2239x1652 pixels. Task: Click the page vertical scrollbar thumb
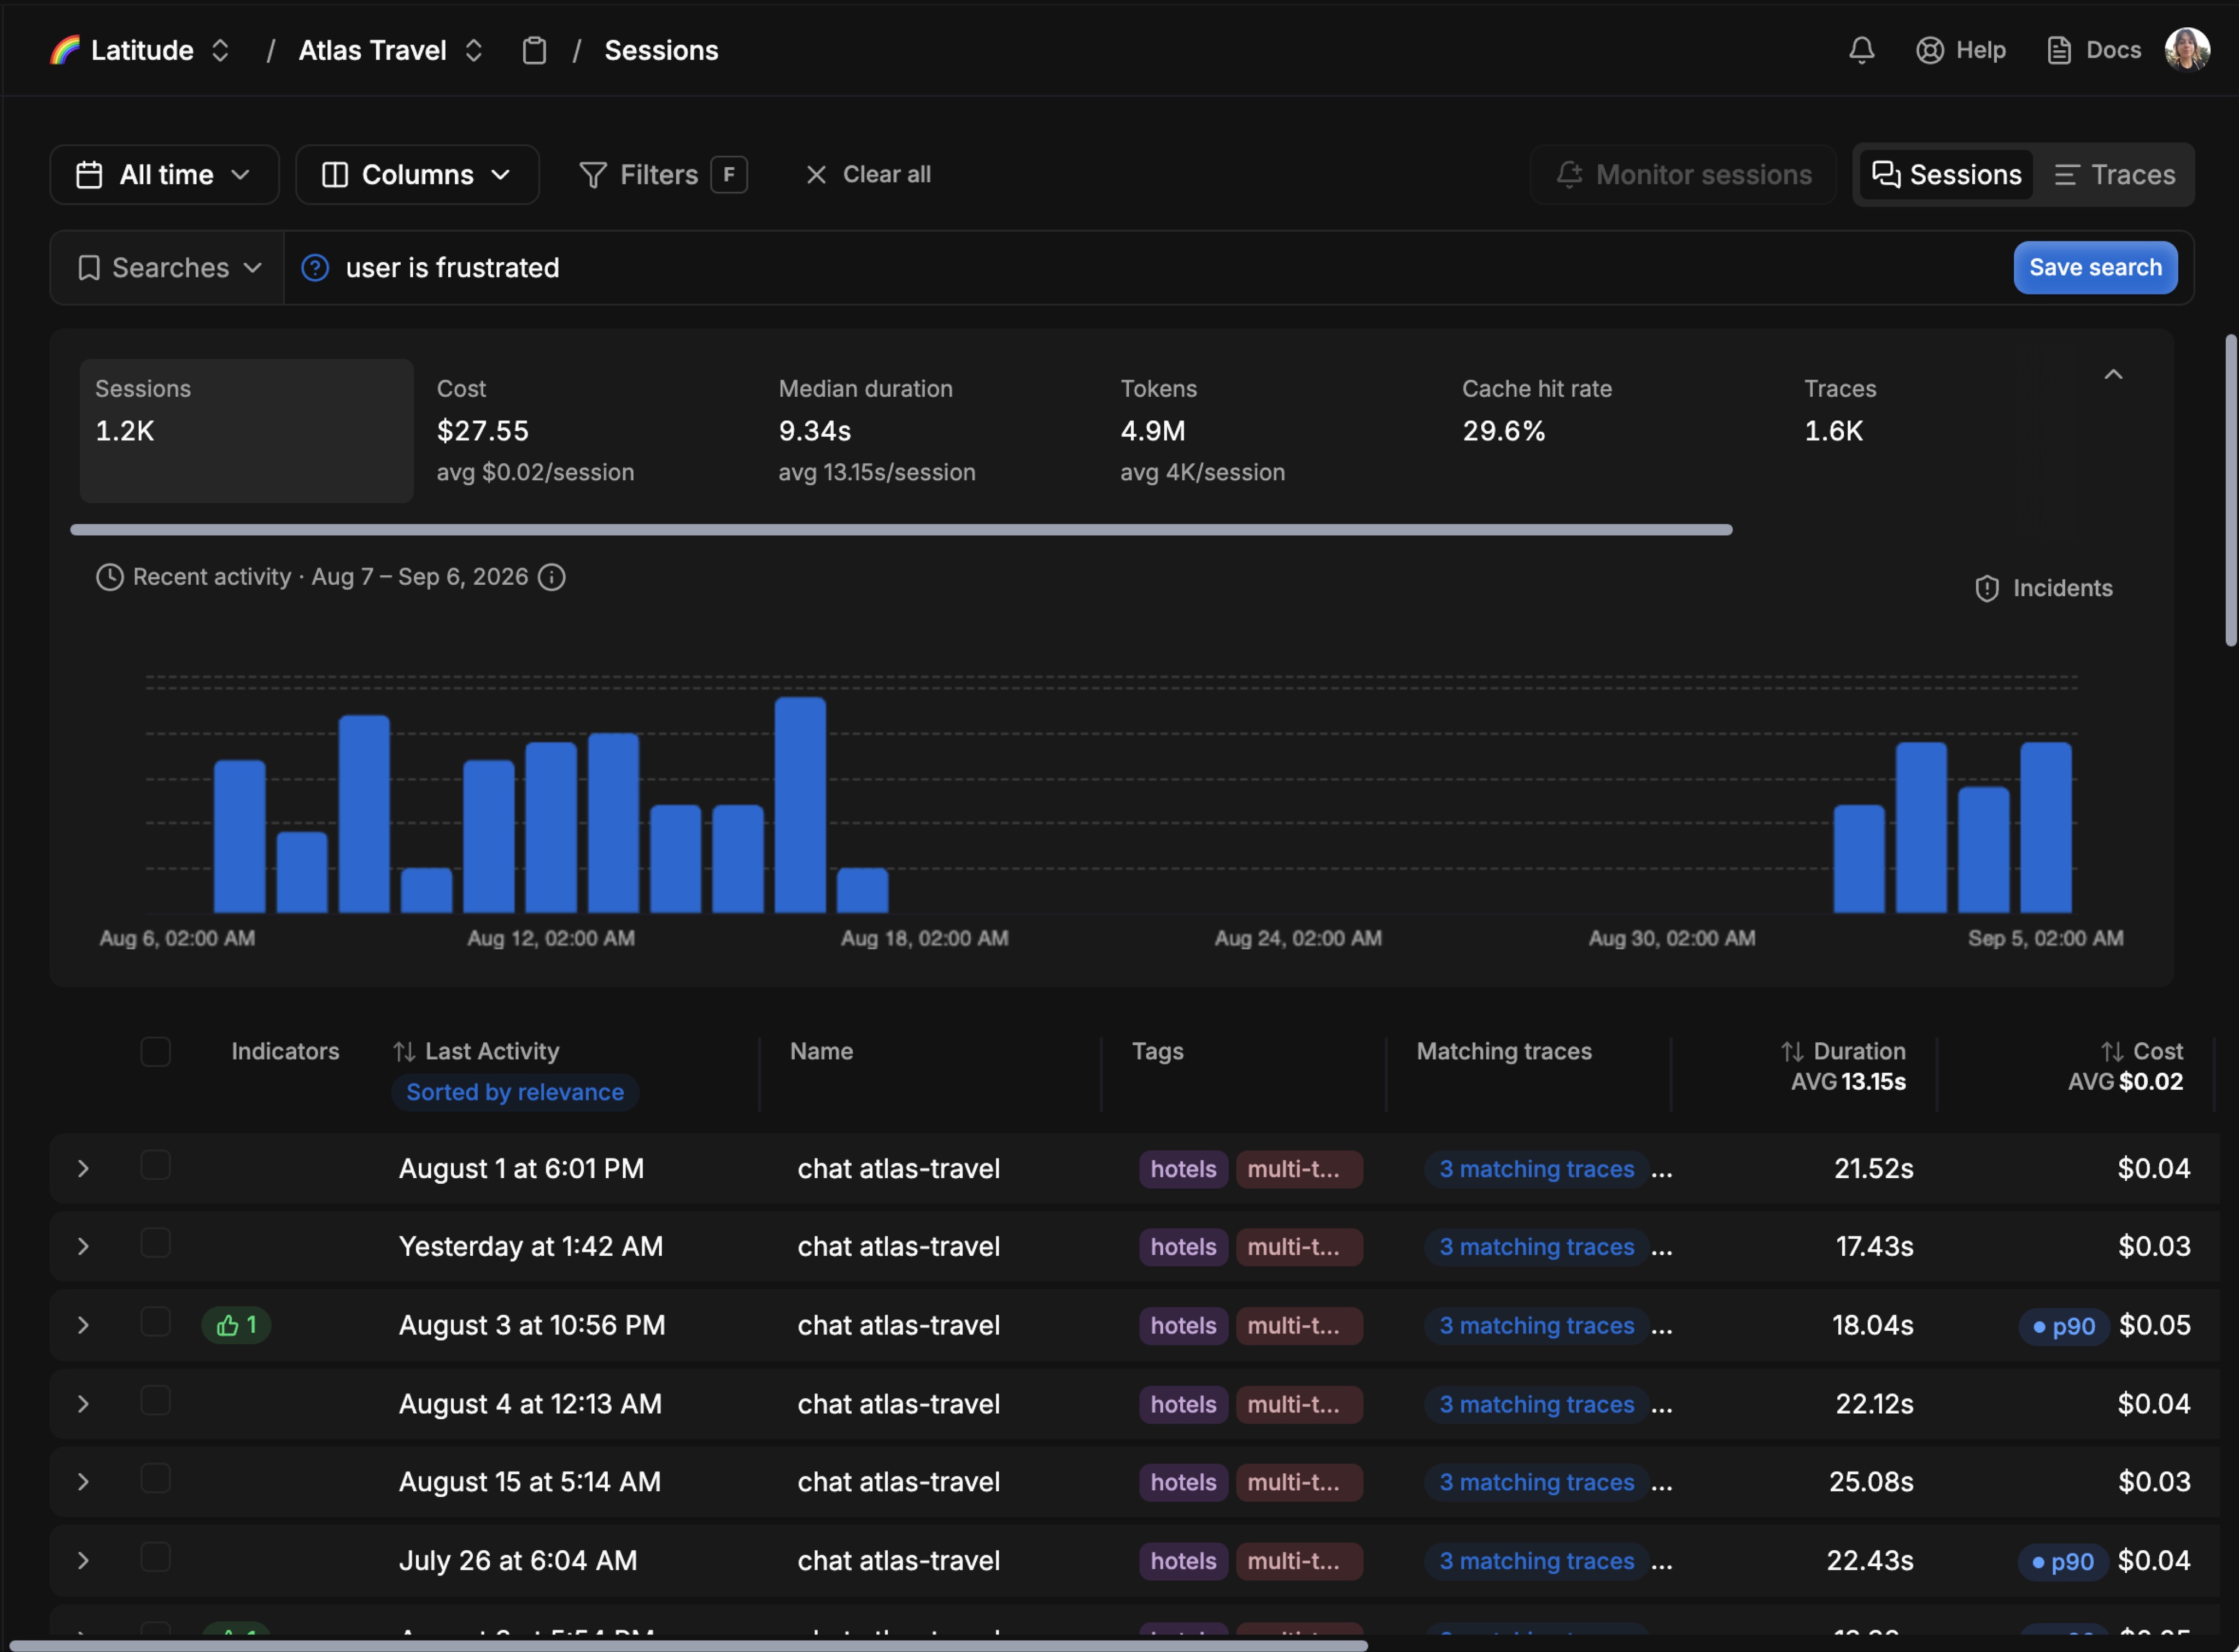(x=2231, y=490)
